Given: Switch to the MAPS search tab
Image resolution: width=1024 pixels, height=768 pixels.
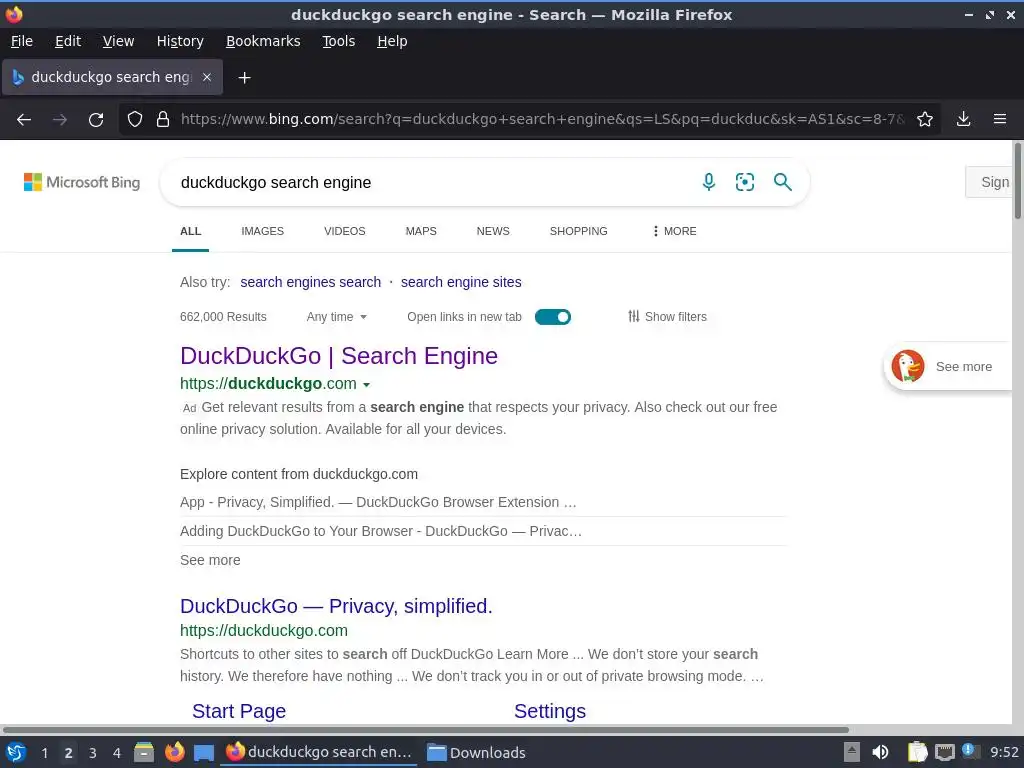Looking at the screenshot, I should point(421,231).
